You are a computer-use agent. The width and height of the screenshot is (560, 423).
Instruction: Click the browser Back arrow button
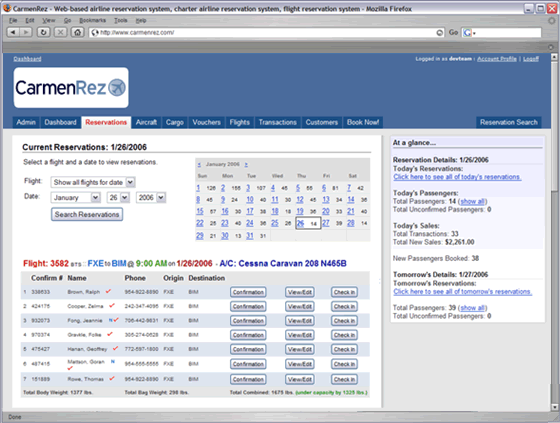(x=13, y=33)
